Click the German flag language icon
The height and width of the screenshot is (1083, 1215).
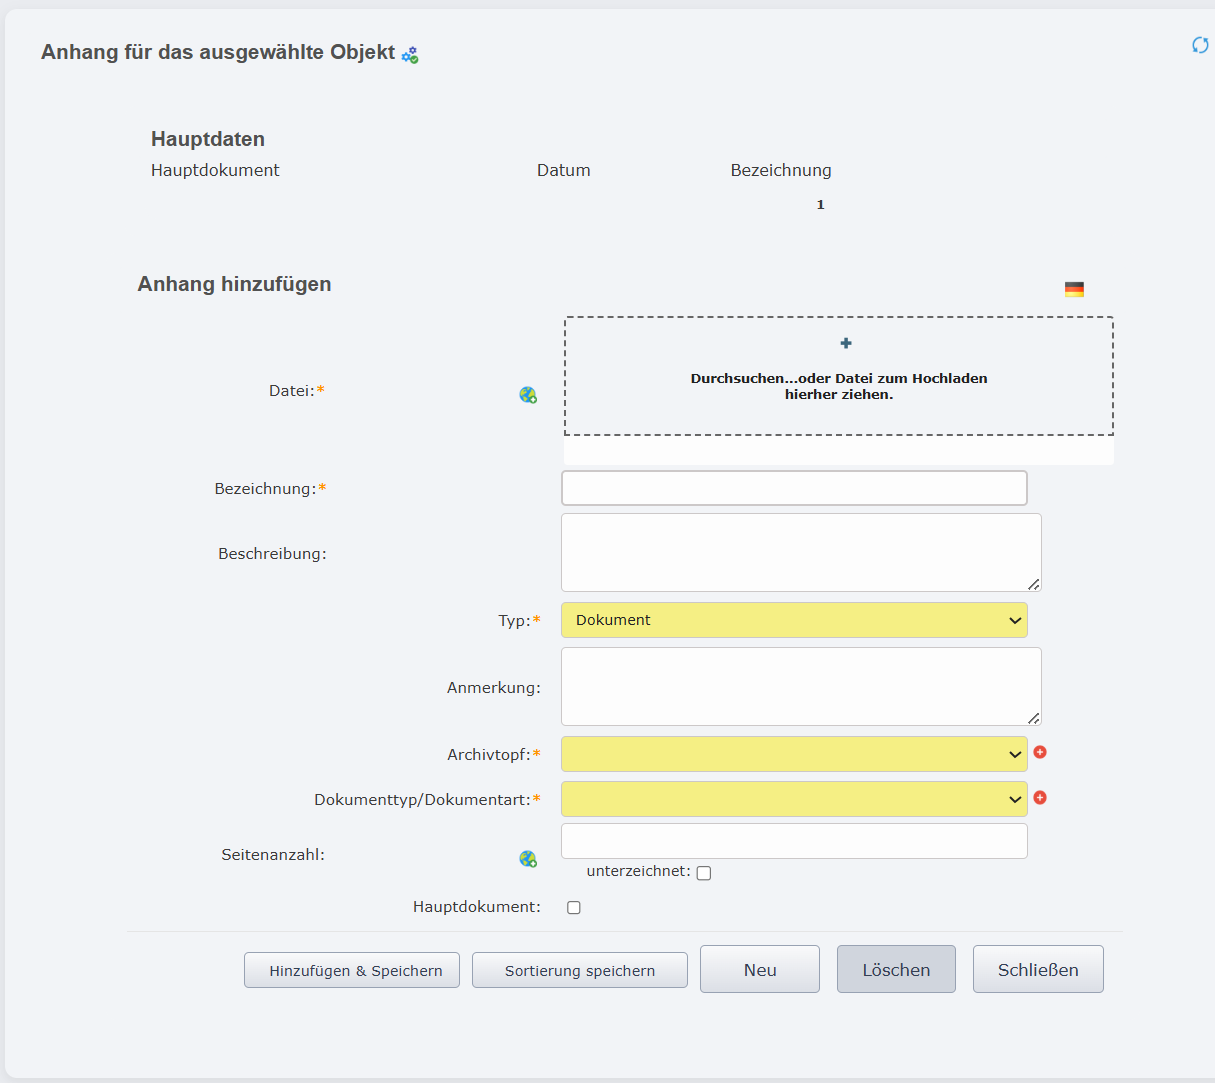(1074, 290)
